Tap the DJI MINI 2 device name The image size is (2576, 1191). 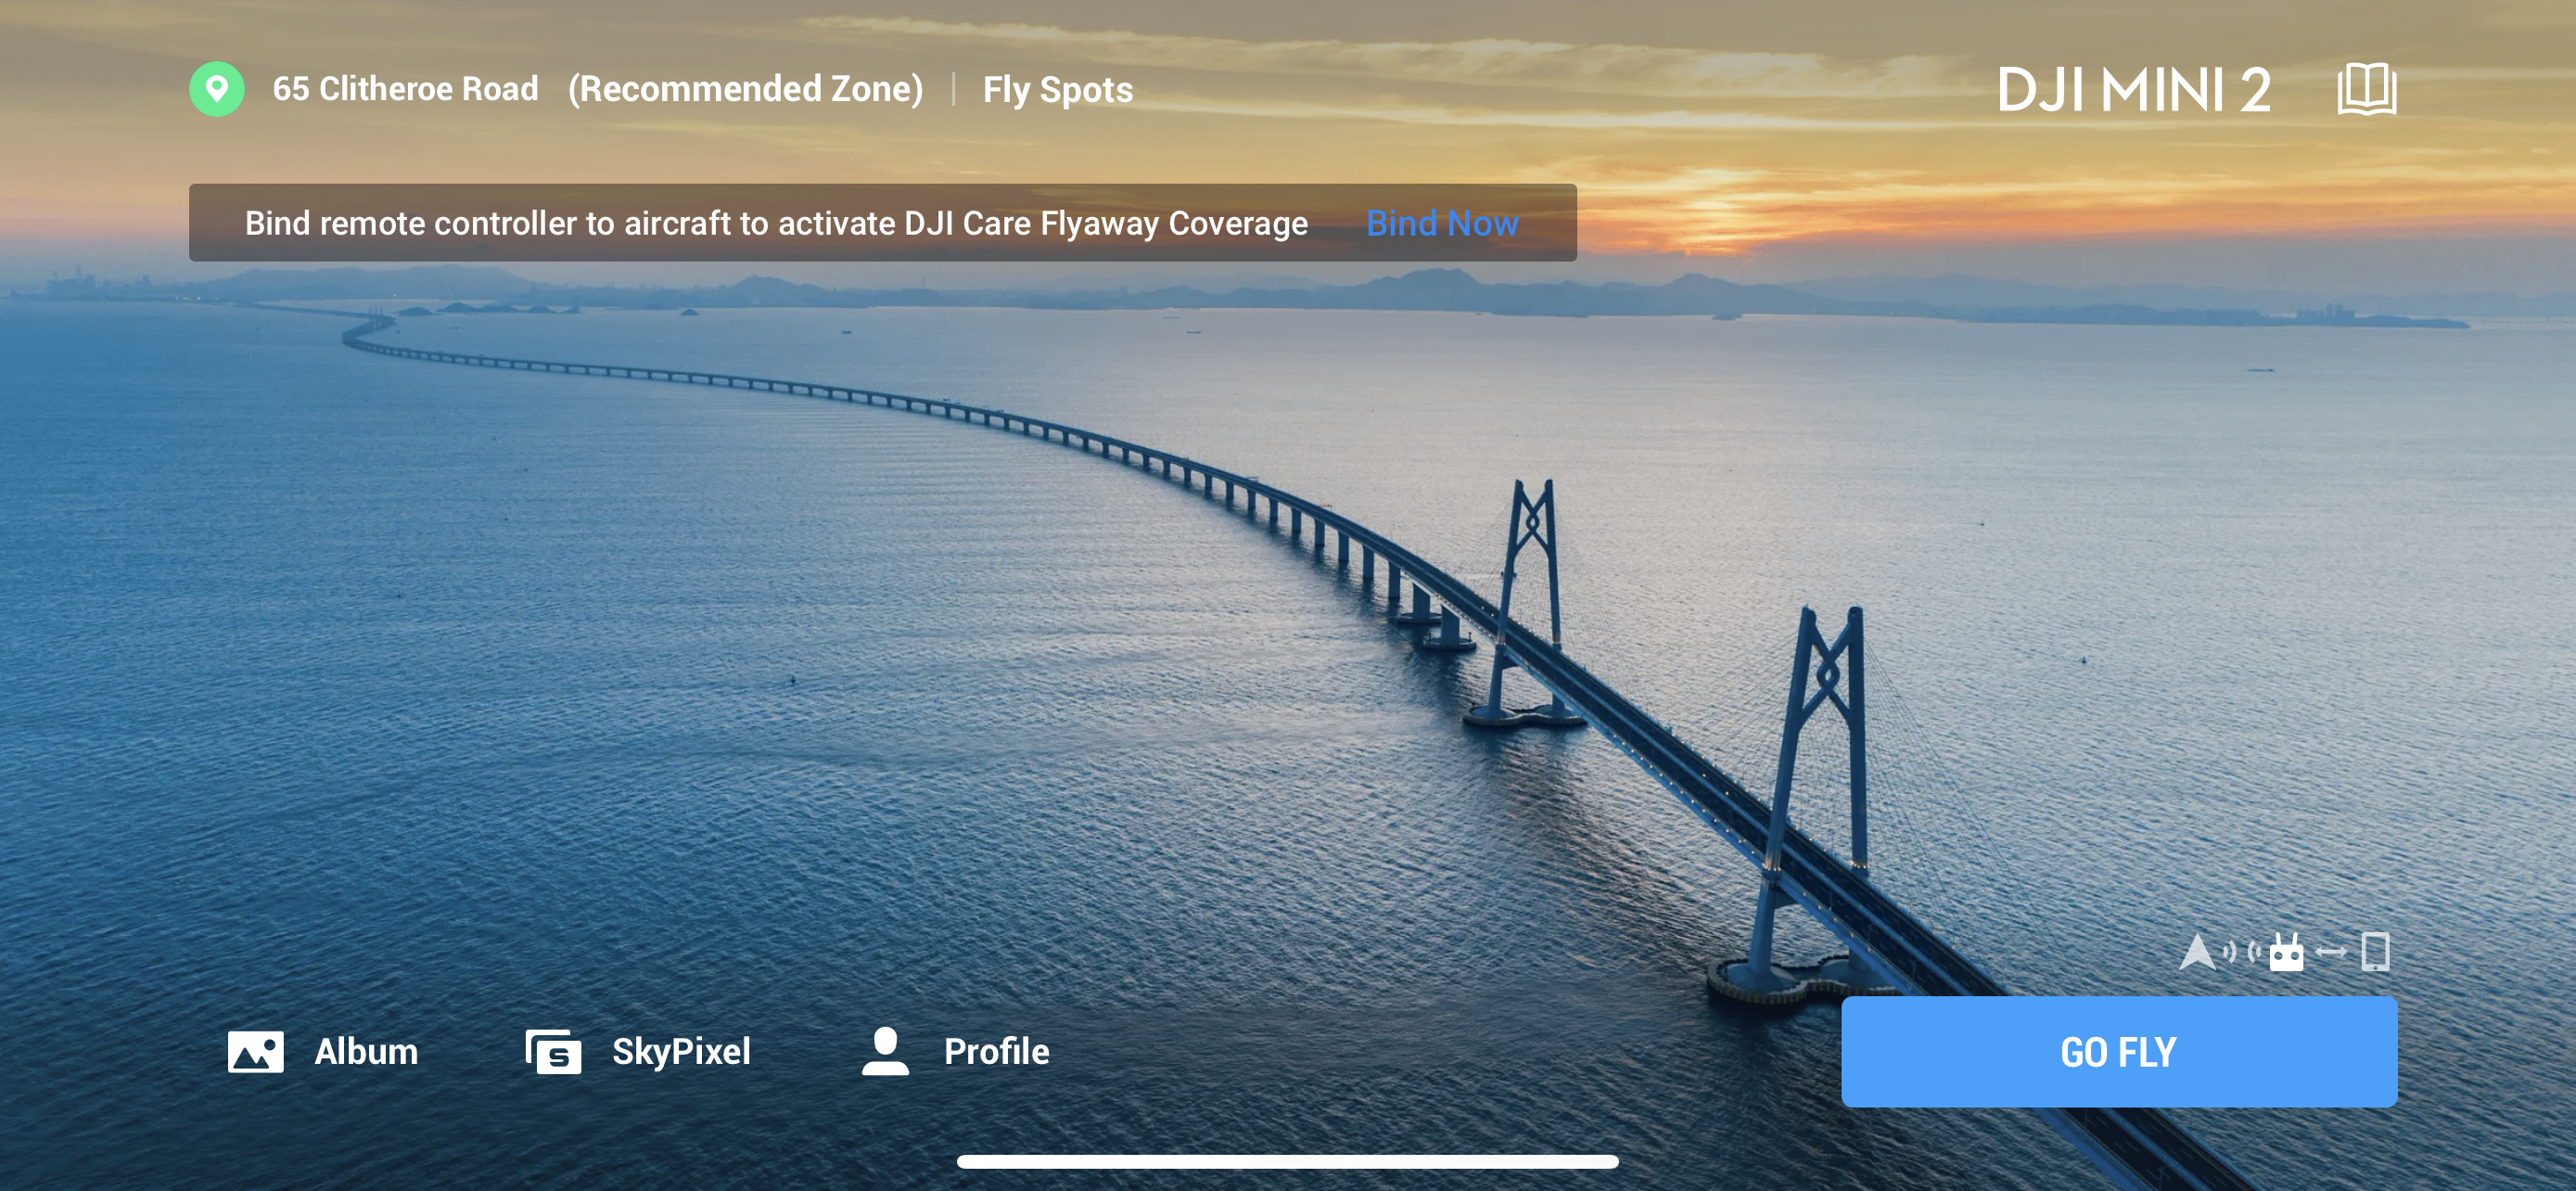(x=2134, y=90)
